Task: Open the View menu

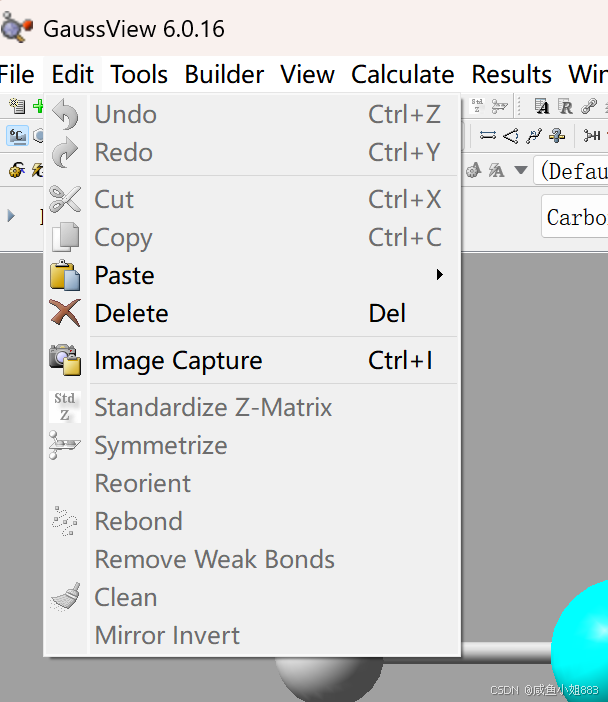Action: 308,74
